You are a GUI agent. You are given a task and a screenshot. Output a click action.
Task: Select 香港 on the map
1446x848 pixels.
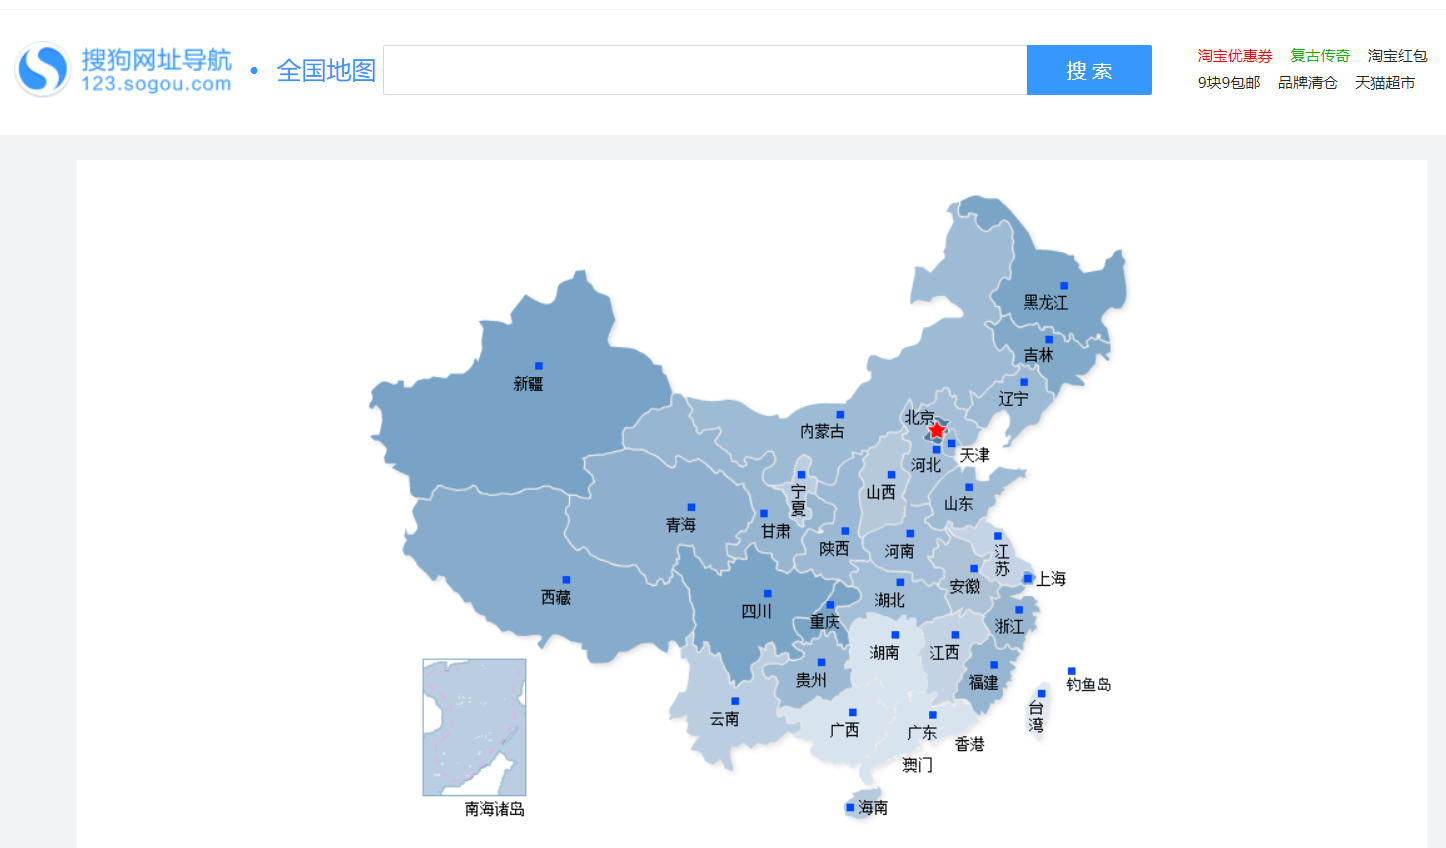click(970, 745)
